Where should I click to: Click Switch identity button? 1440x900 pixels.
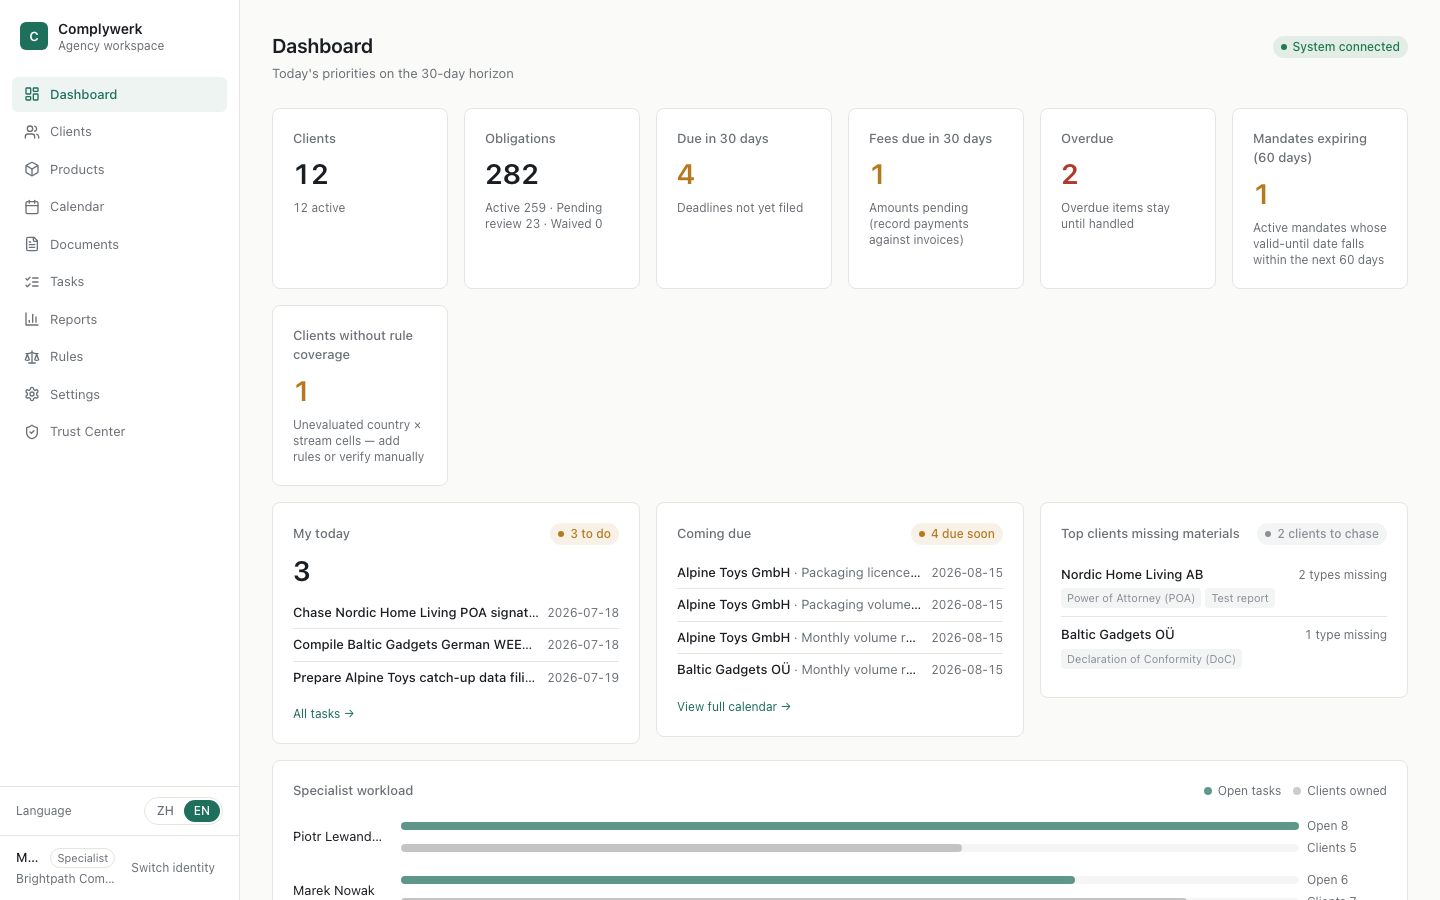pyautogui.click(x=173, y=868)
